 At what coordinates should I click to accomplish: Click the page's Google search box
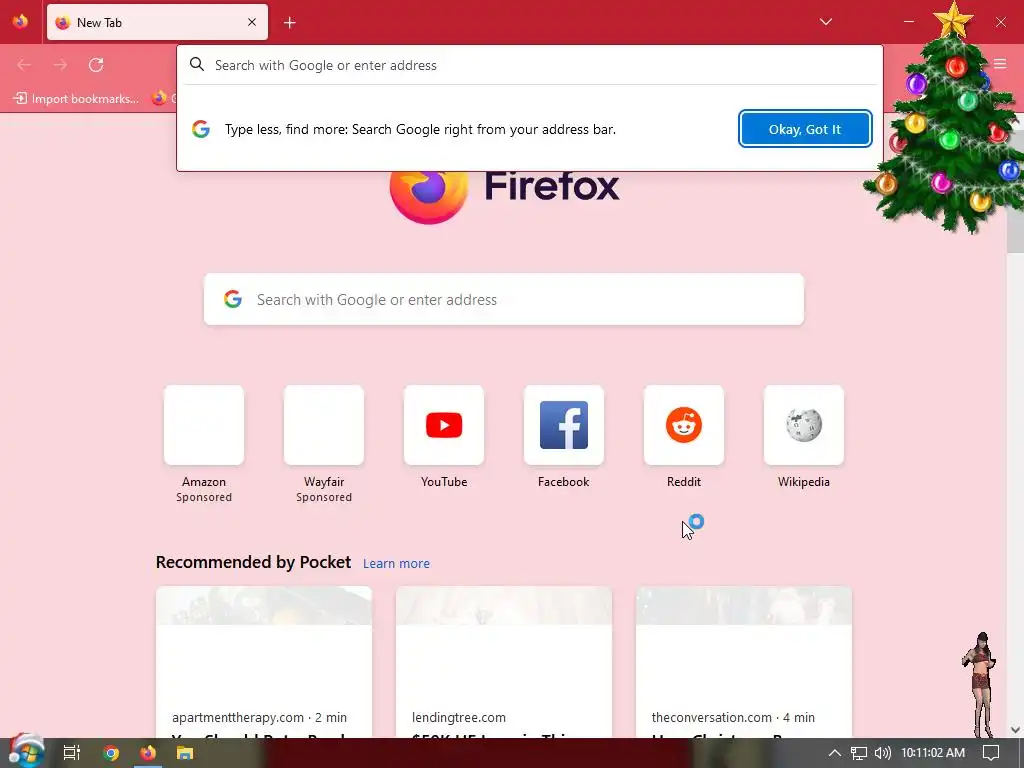[x=504, y=299]
